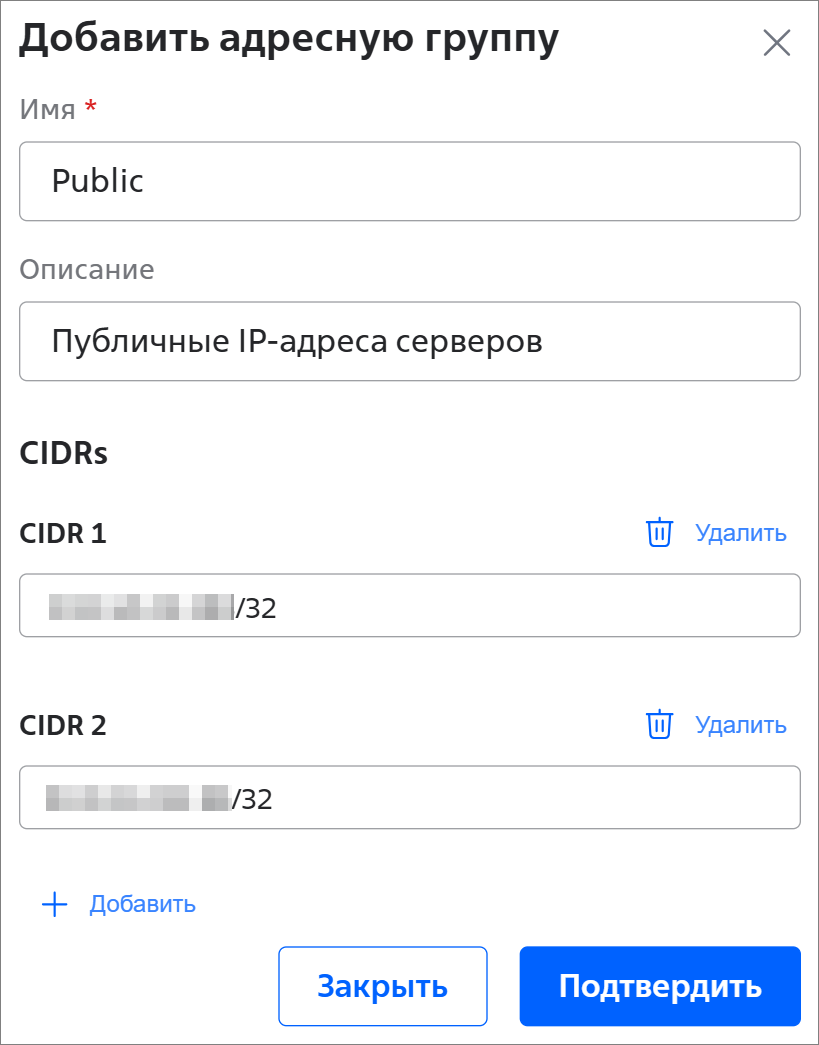Click the CIDR 2 label

click(63, 726)
